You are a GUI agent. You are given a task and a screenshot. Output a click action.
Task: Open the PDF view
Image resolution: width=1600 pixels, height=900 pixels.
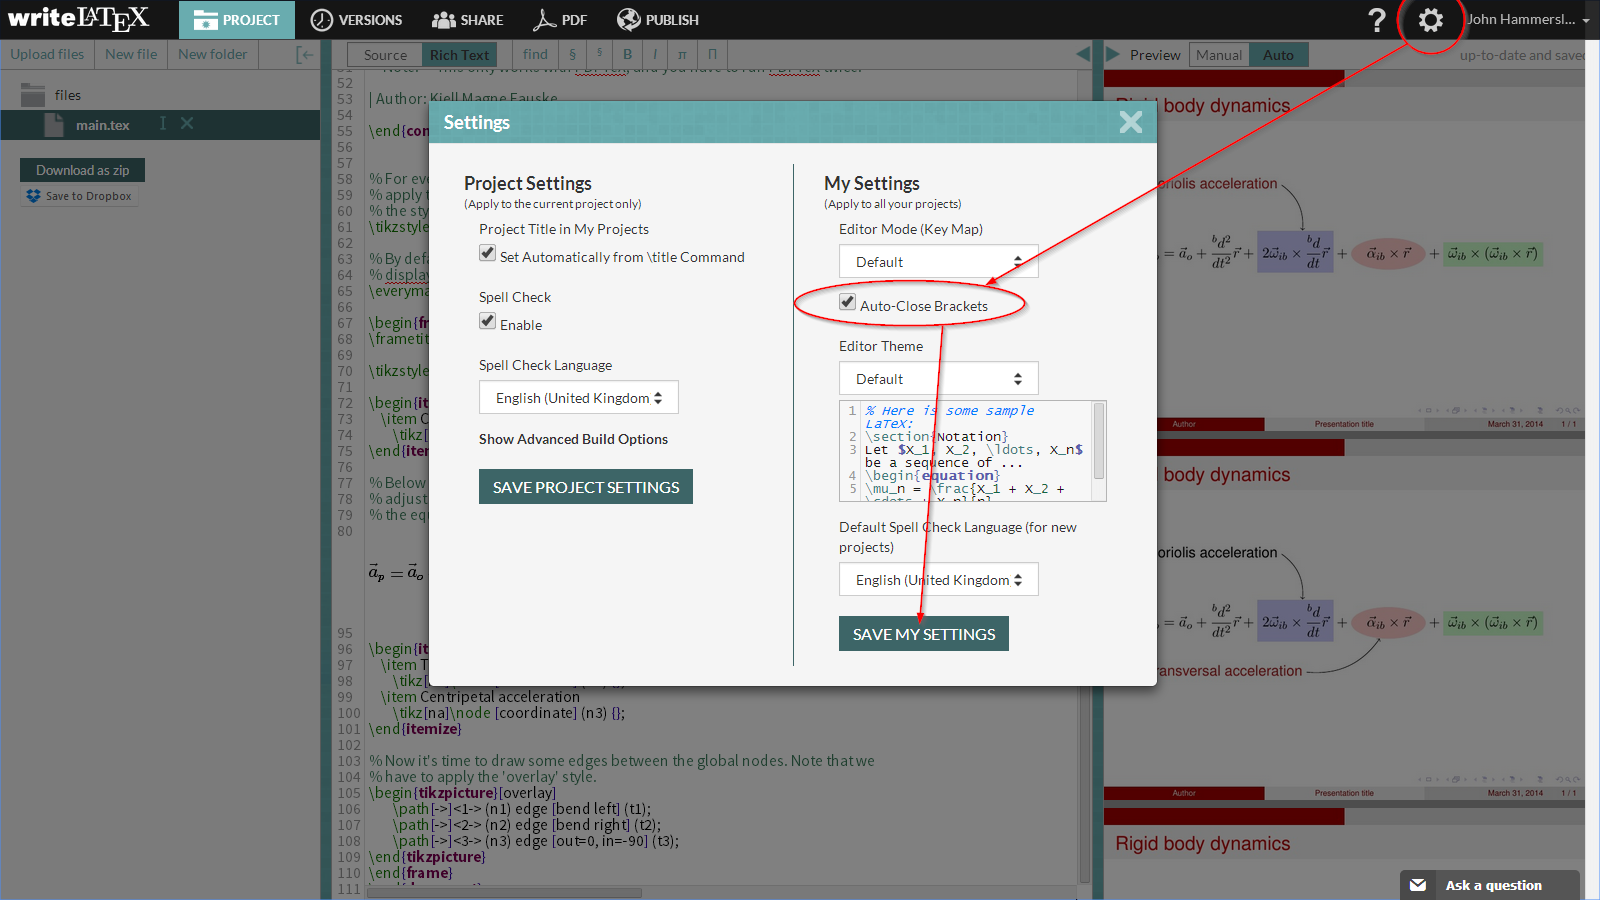pos(560,19)
